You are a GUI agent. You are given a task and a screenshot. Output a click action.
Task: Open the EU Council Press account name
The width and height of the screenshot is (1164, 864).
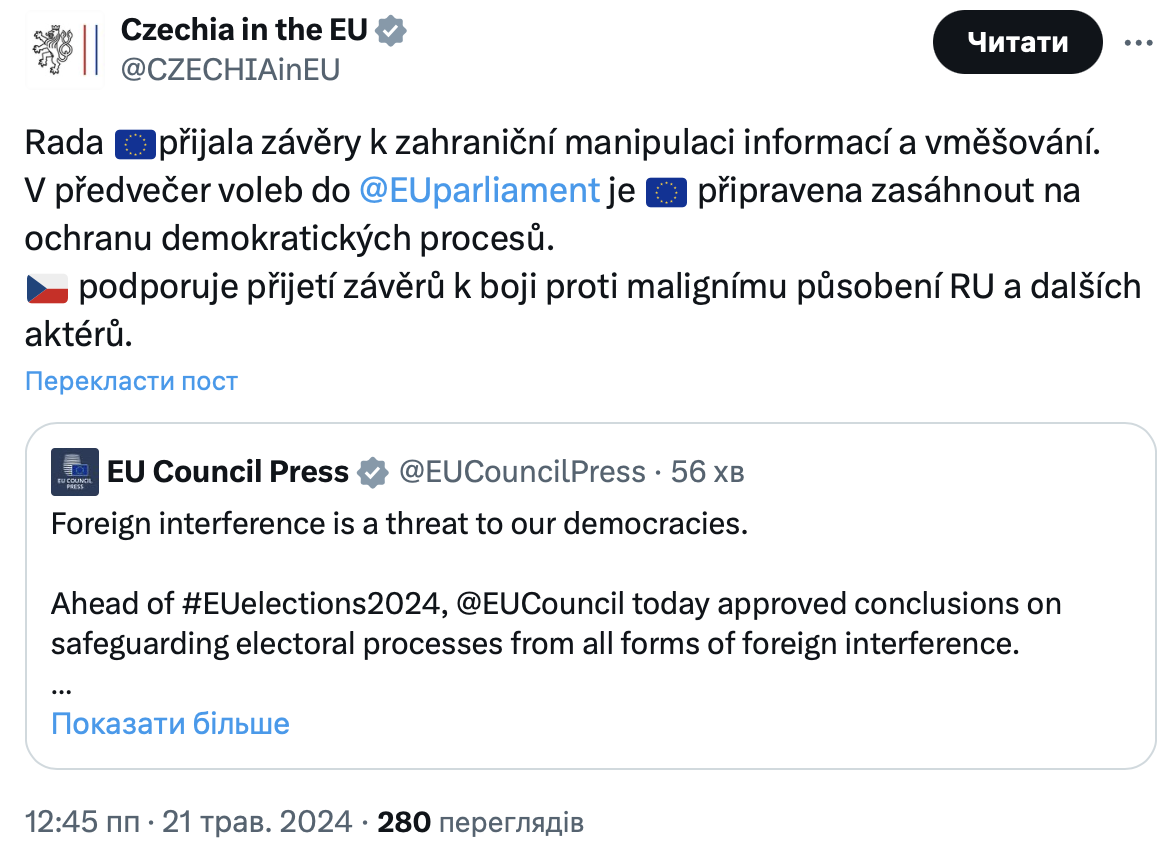click(x=228, y=472)
